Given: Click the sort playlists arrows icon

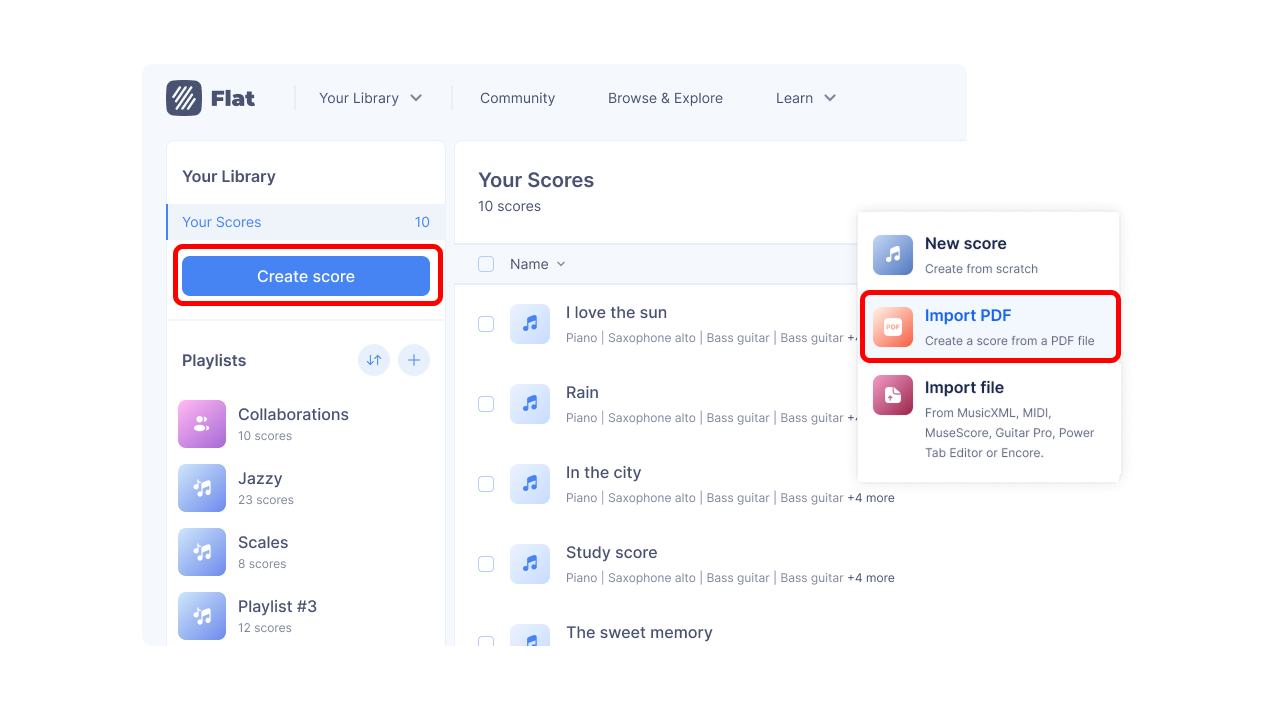Looking at the screenshot, I should [x=374, y=360].
